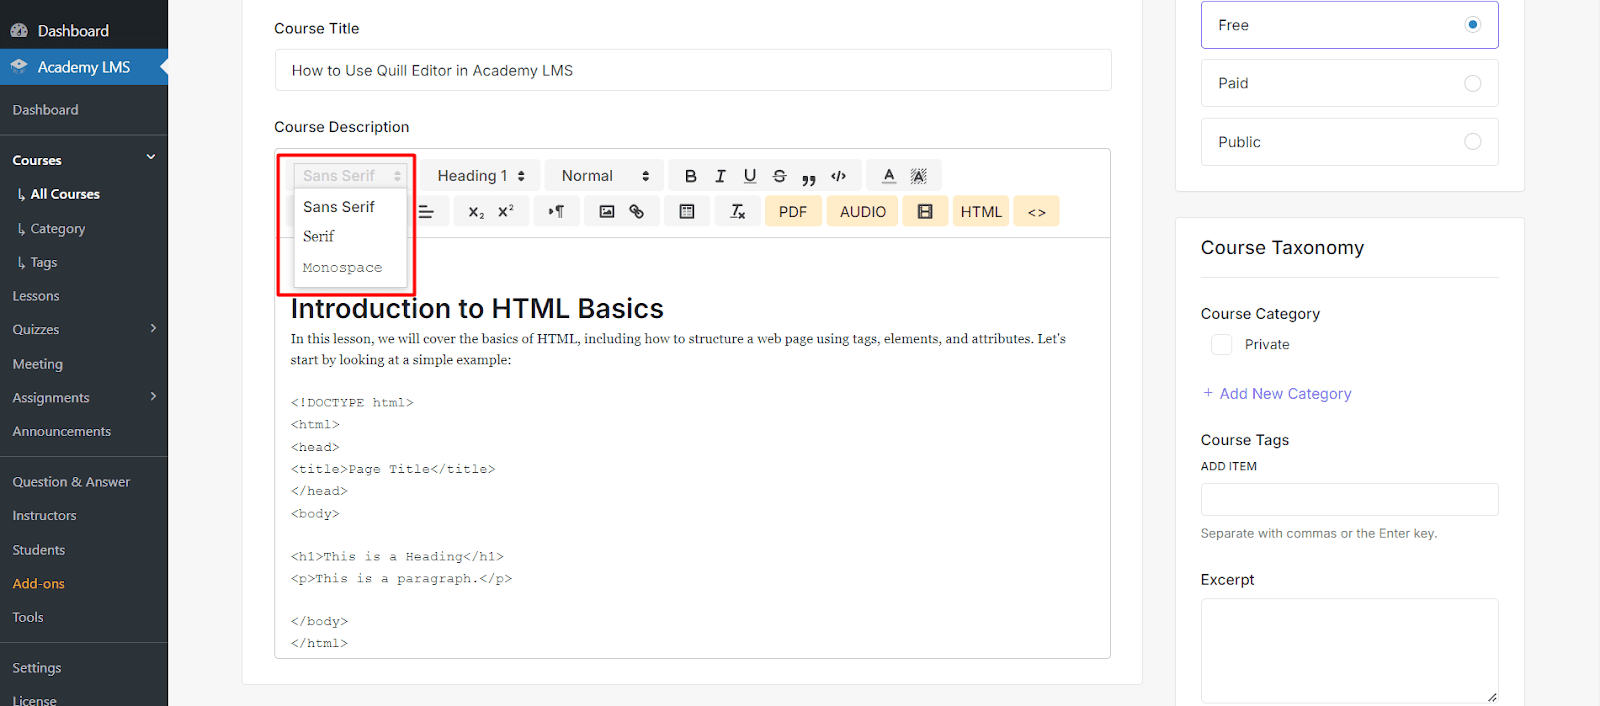Click the Course Title input field
Image resolution: width=1600 pixels, height=706 pixels.
[693, 70]
